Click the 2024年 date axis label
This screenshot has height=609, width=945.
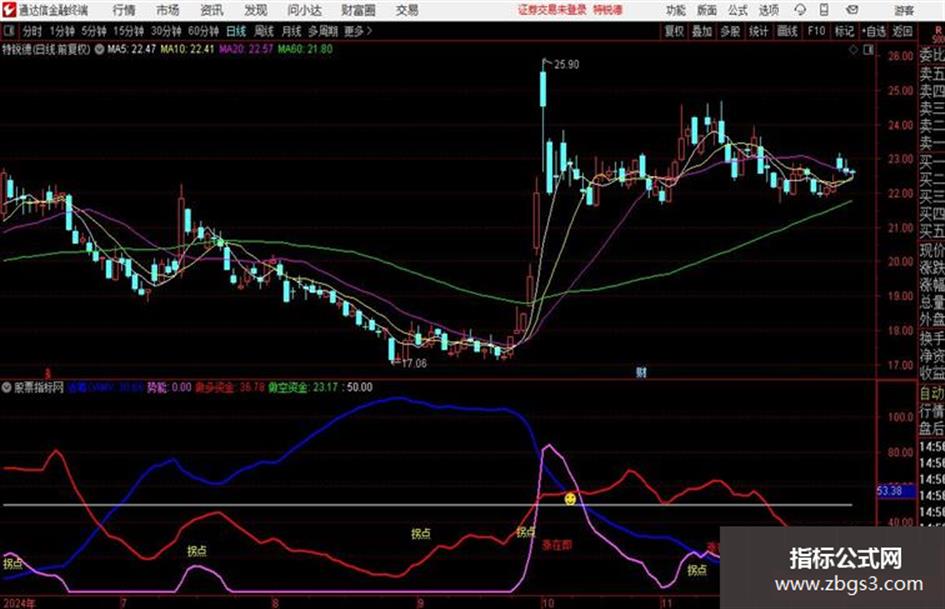19,603
